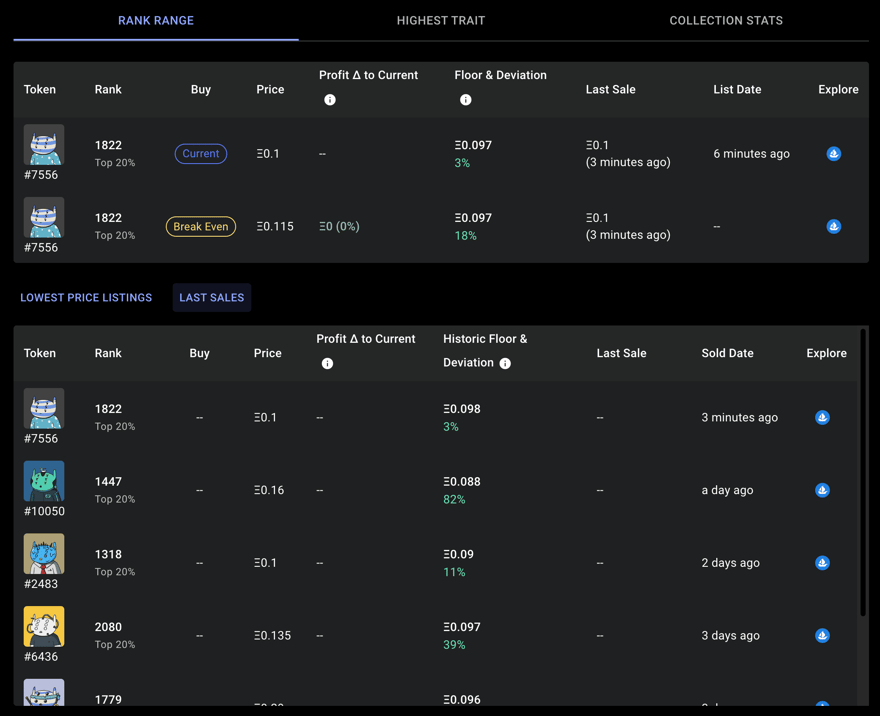This screenshot has width=880, height=716.
Task: Switch to the Collection Stats tab
Action: (x=726, y=21)
